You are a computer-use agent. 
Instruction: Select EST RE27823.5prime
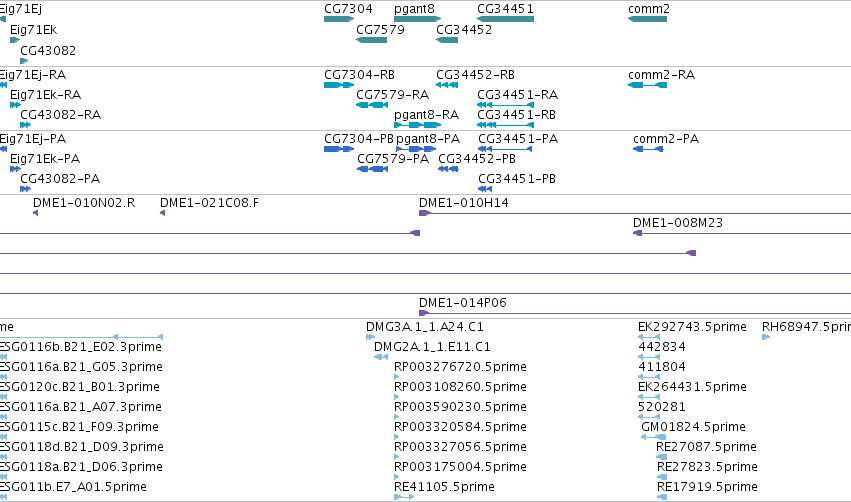[x=707, y=467]
